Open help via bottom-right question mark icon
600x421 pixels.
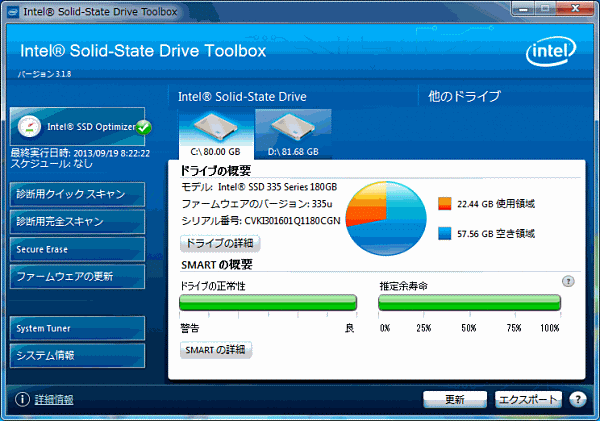click(578, 400)
